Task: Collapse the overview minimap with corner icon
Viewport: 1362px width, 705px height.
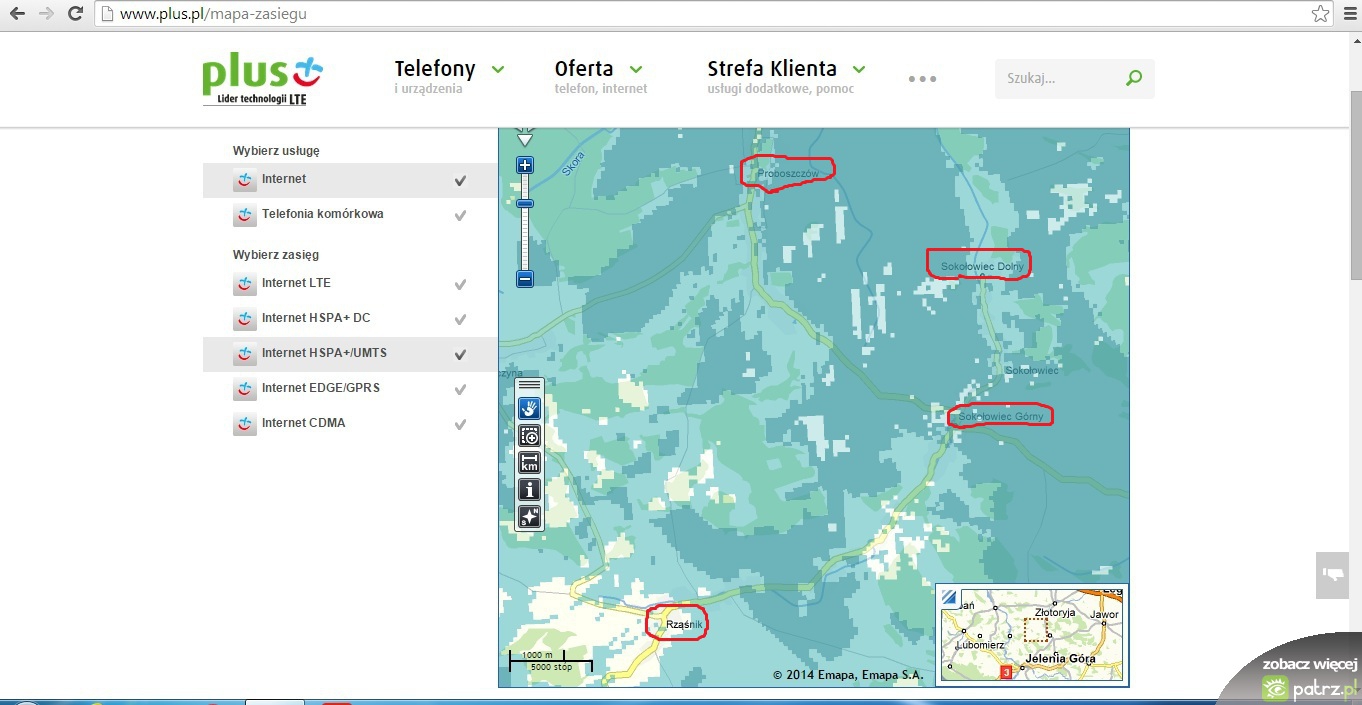Action: [949, 598]
